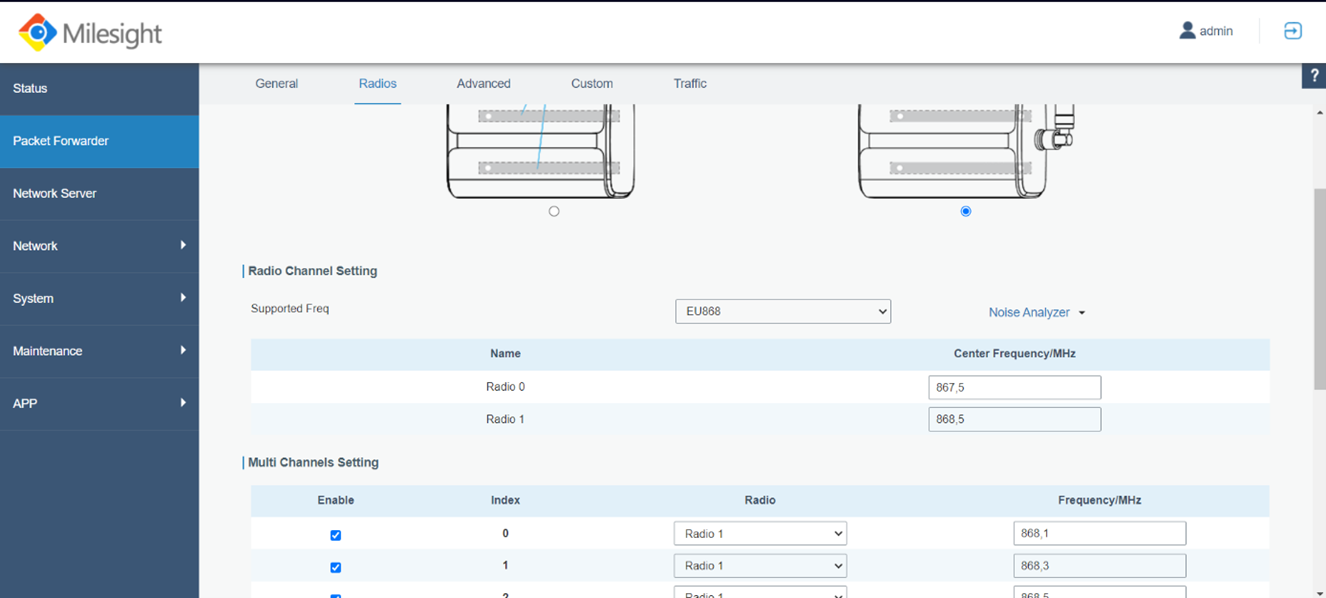The width and height of the screenshot is (1326, 598).
Task: Select the left antenna radio option
Action: pyautogui.click(x=554, y=211)
